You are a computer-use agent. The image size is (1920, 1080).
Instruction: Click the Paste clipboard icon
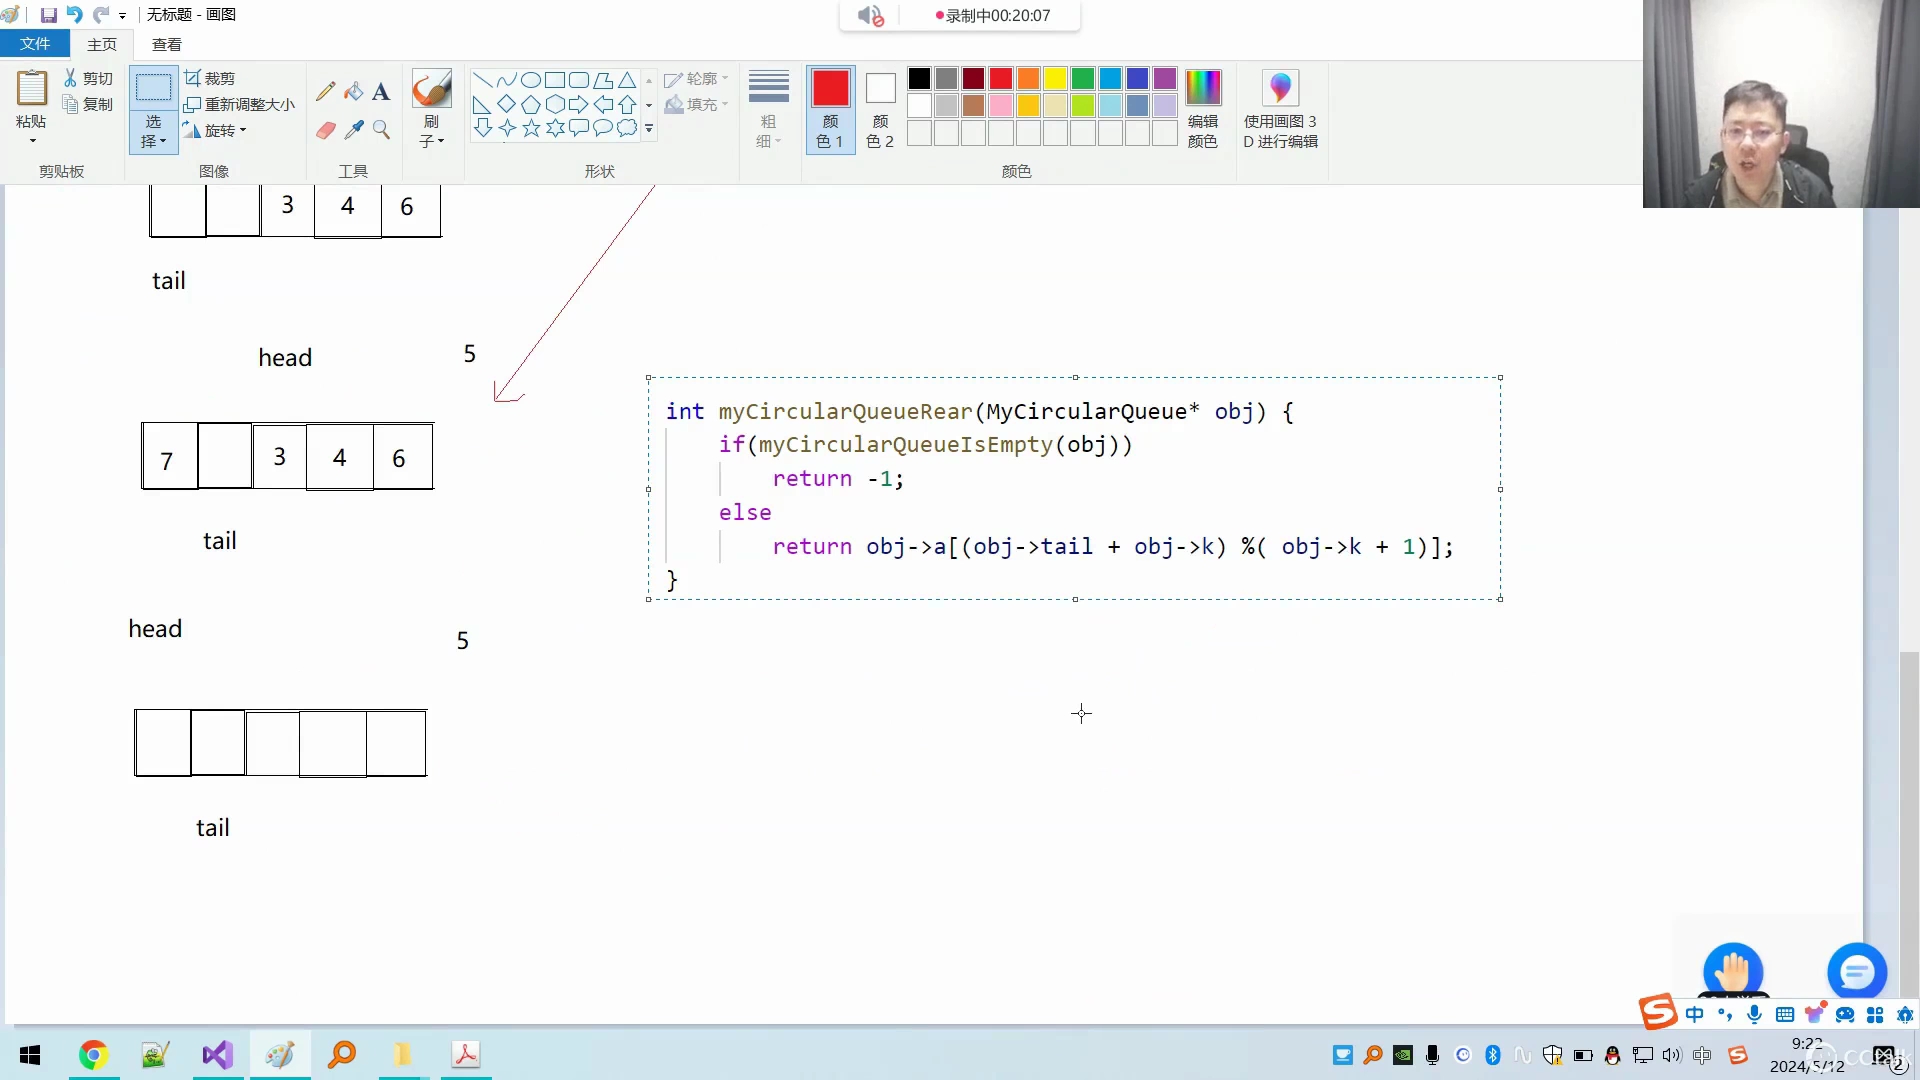point(31,88)
